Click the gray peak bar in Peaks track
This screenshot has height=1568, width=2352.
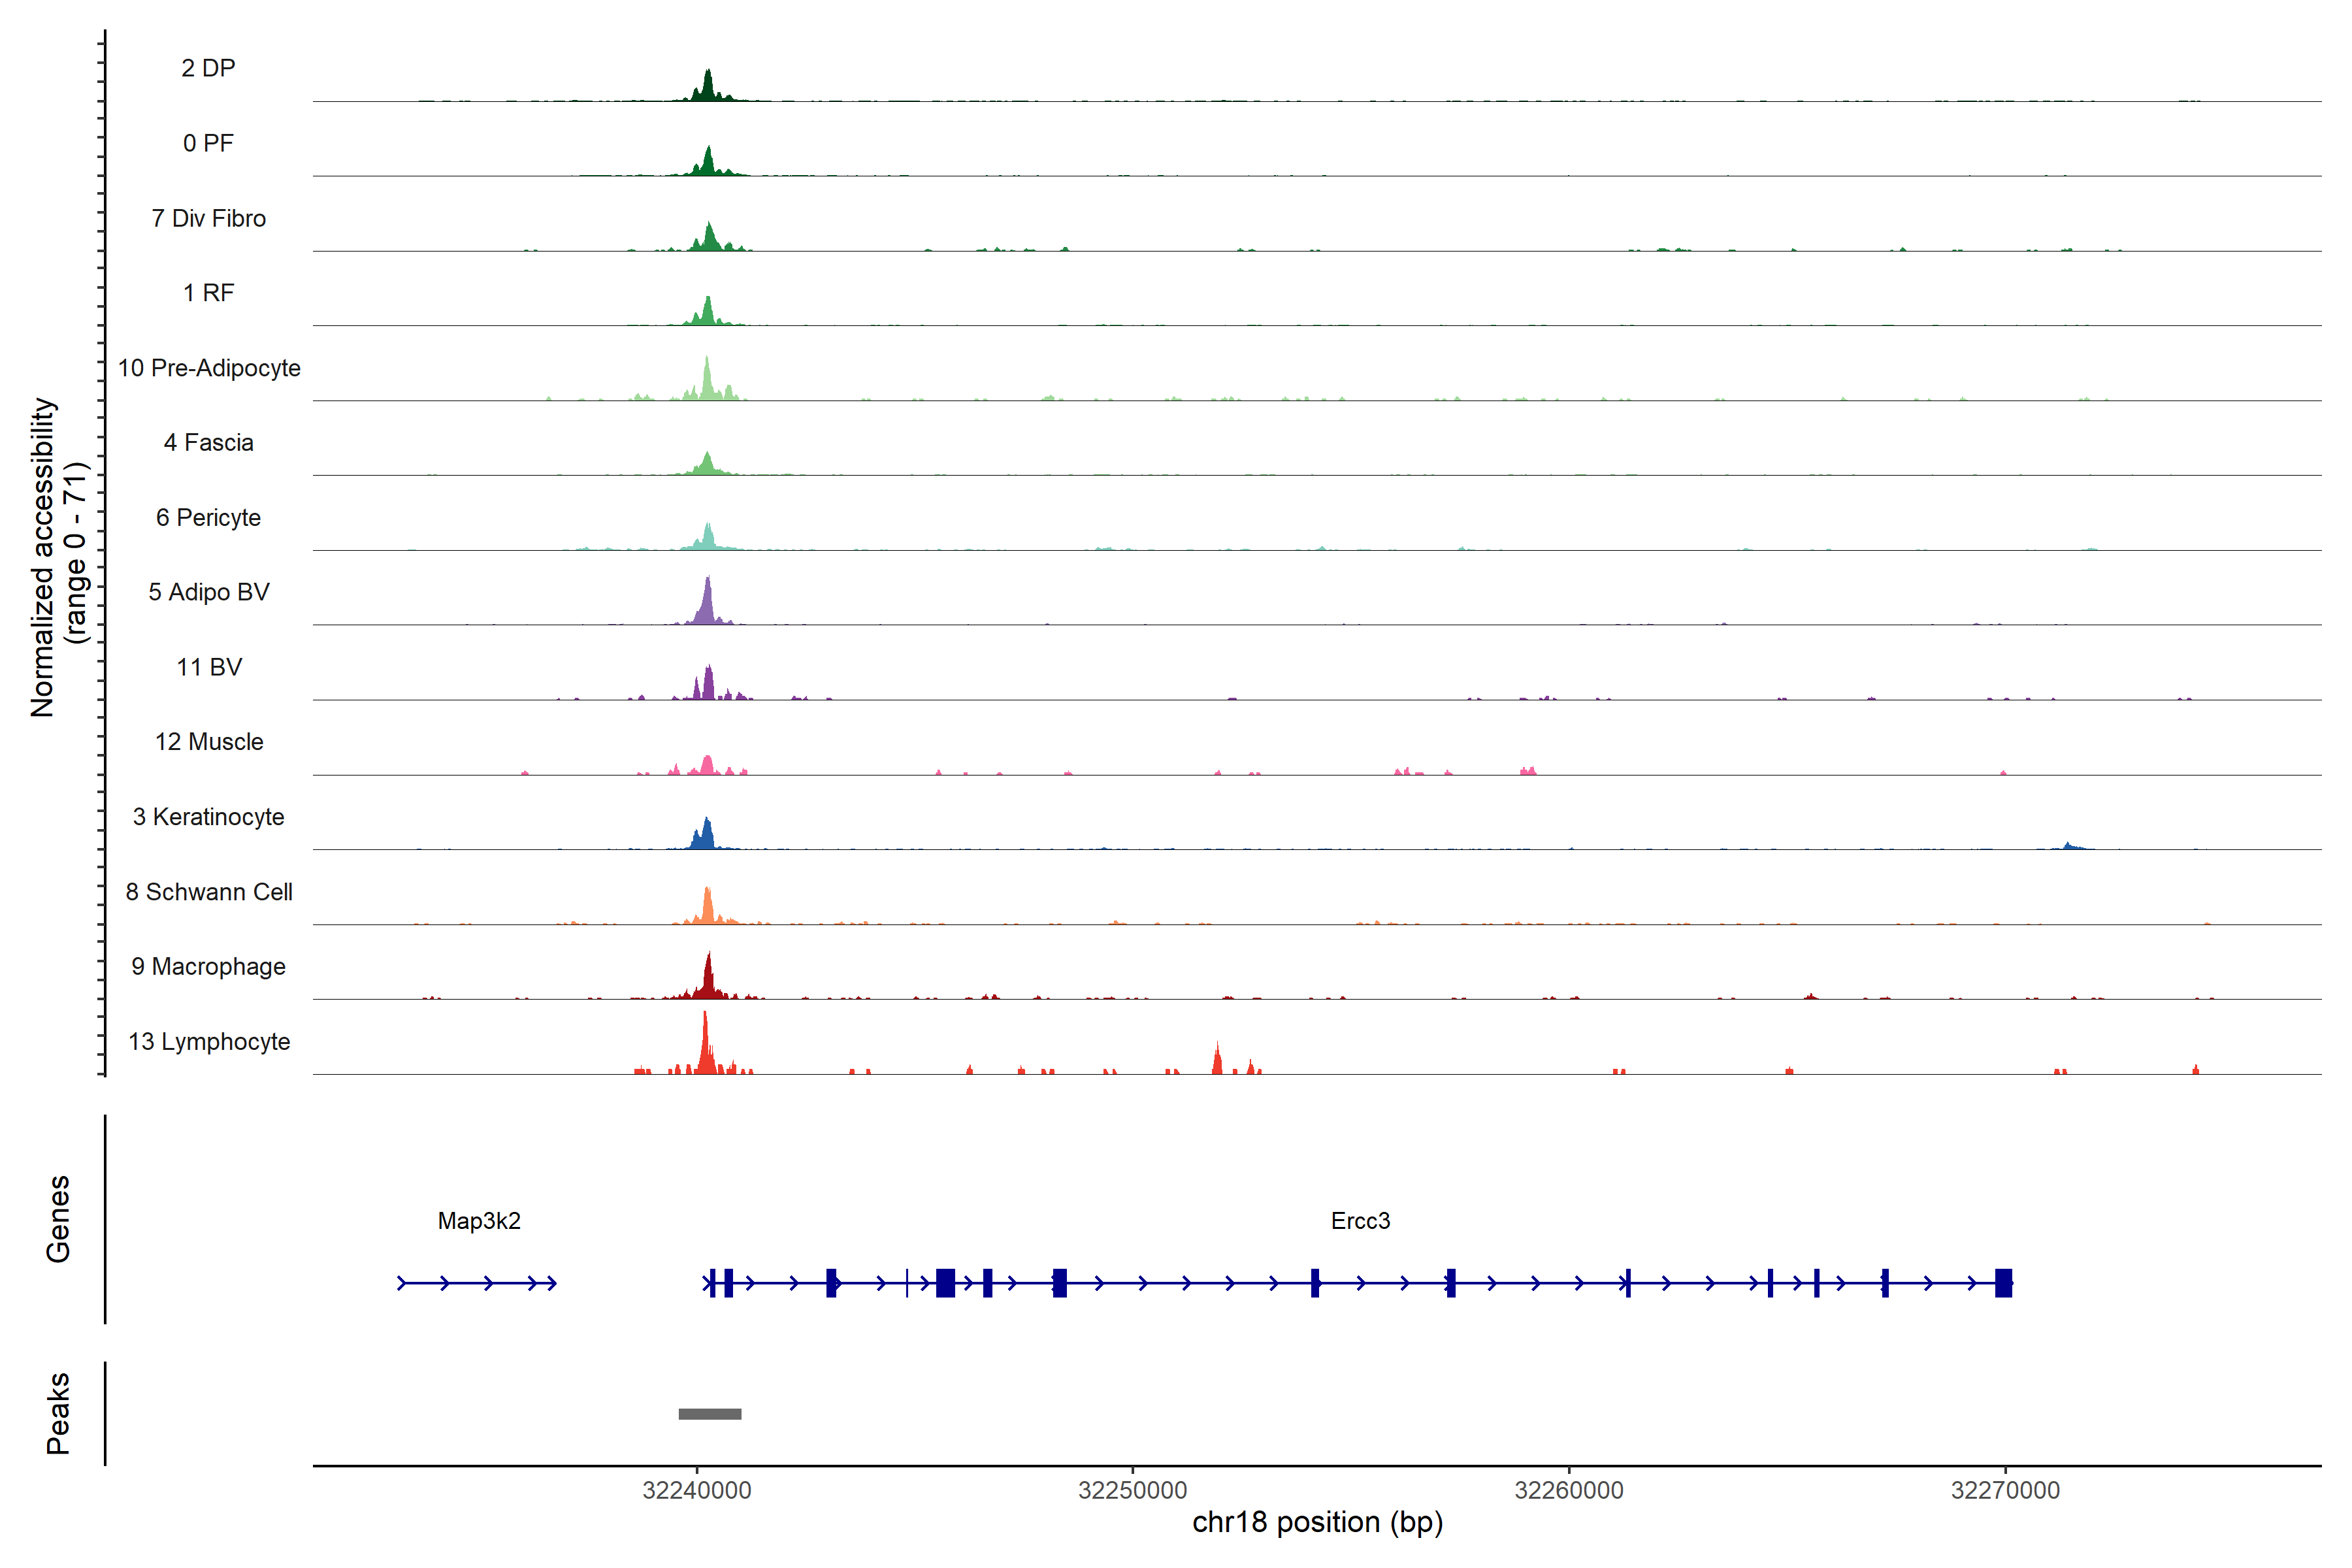(710, 1414)
